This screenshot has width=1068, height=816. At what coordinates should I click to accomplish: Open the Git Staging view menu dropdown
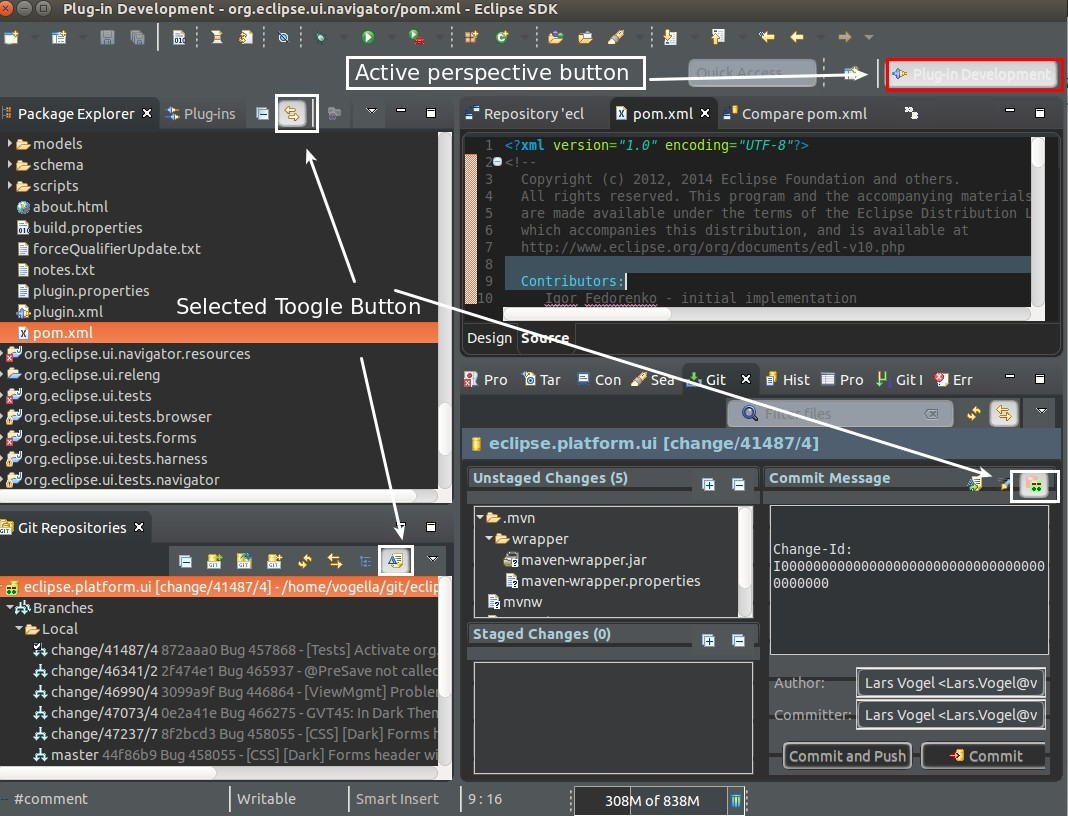[x=1042, y=412]
